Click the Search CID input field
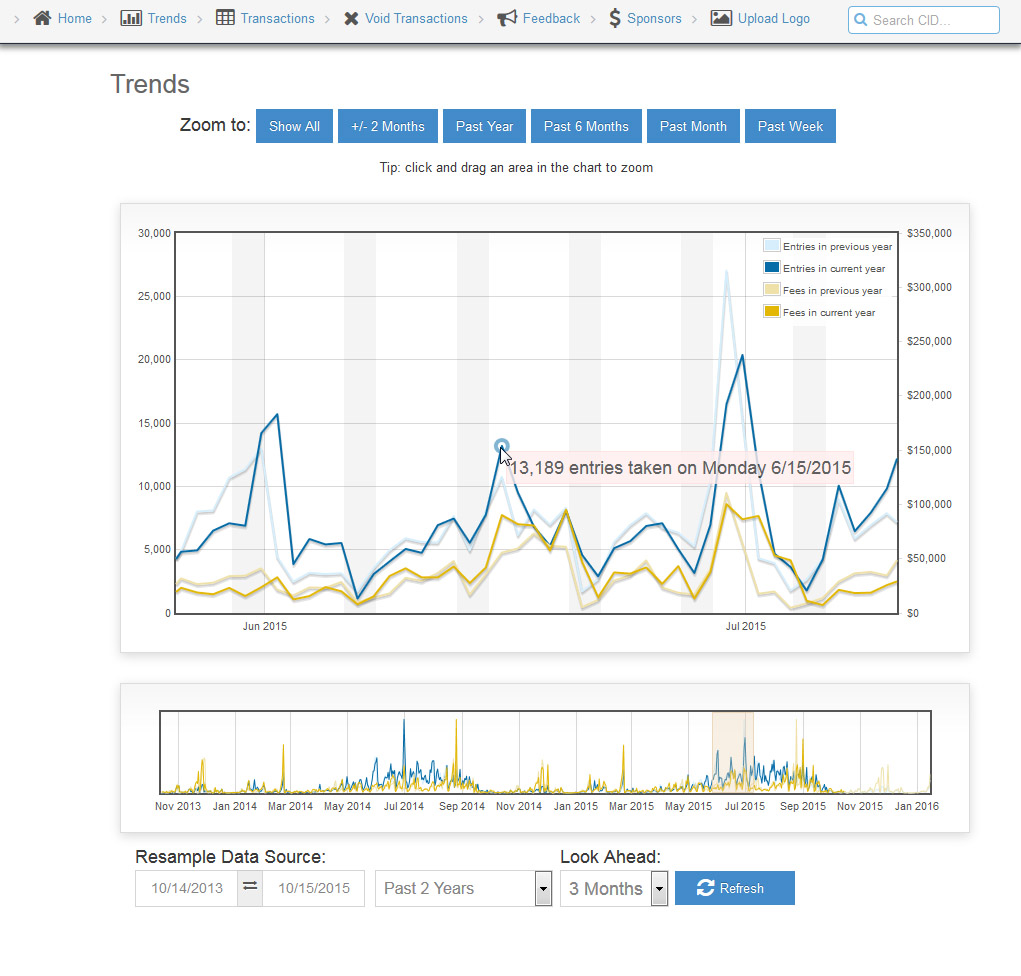1021x976 pixels. (930, 20)
